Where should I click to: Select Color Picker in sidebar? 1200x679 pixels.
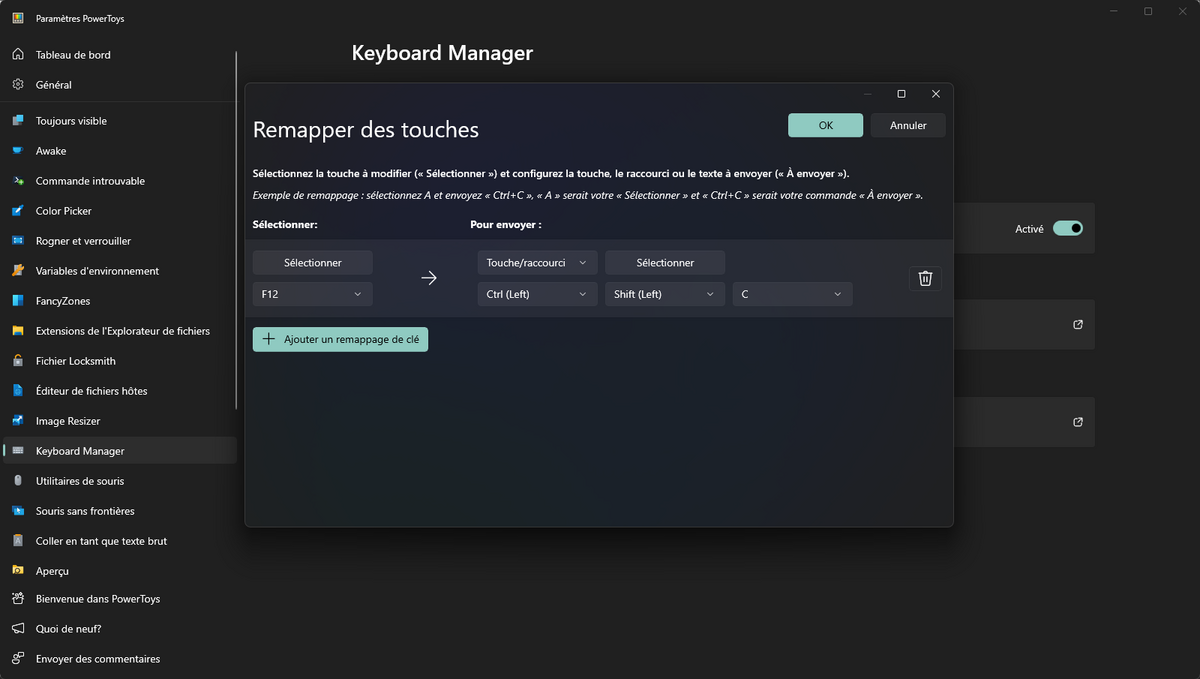(120, 211)
